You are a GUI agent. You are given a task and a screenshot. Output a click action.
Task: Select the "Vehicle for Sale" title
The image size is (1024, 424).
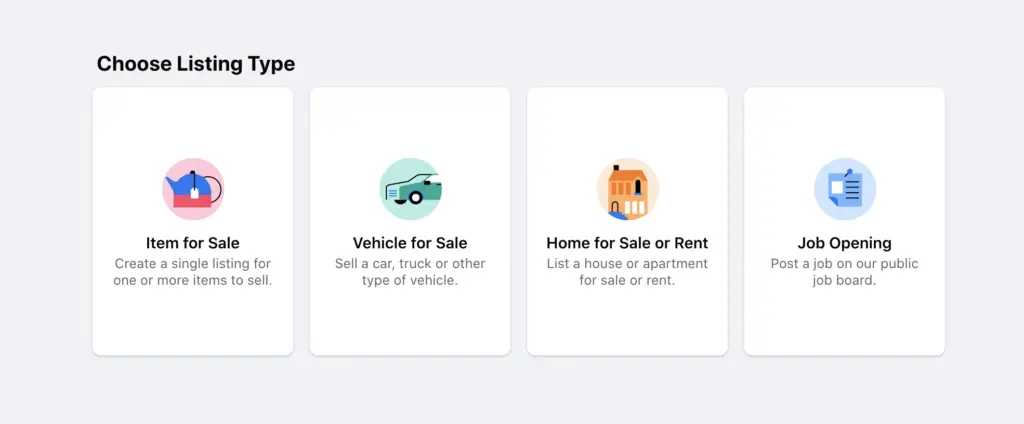(410, 243)
